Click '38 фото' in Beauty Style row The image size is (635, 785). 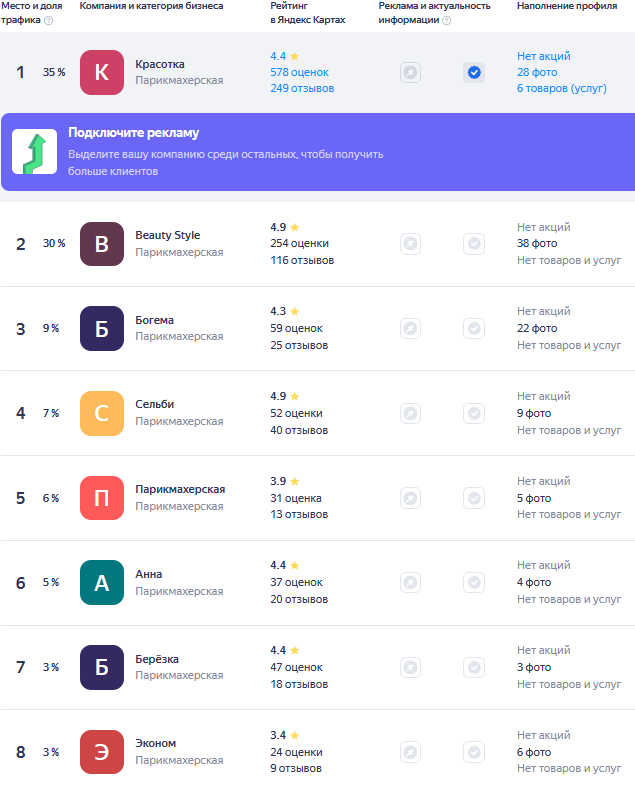pos(537,243)
